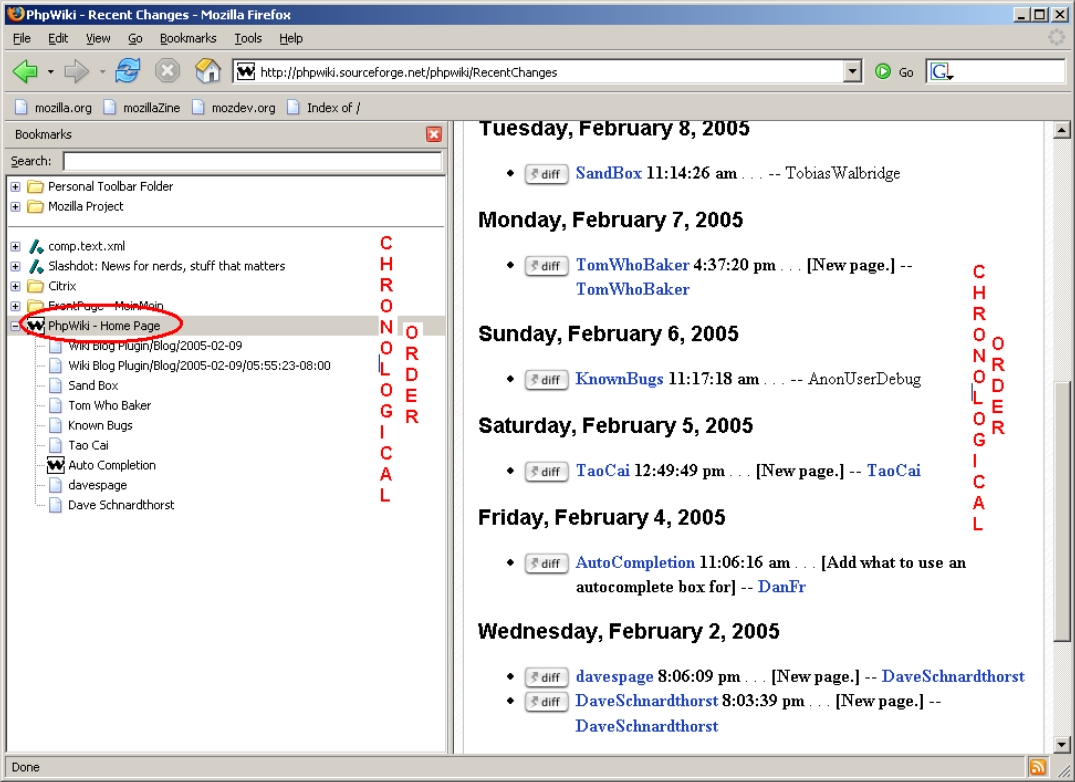Open the DanFr author link
This screenshot has height=782, width=1075.
tap(782, 587)
